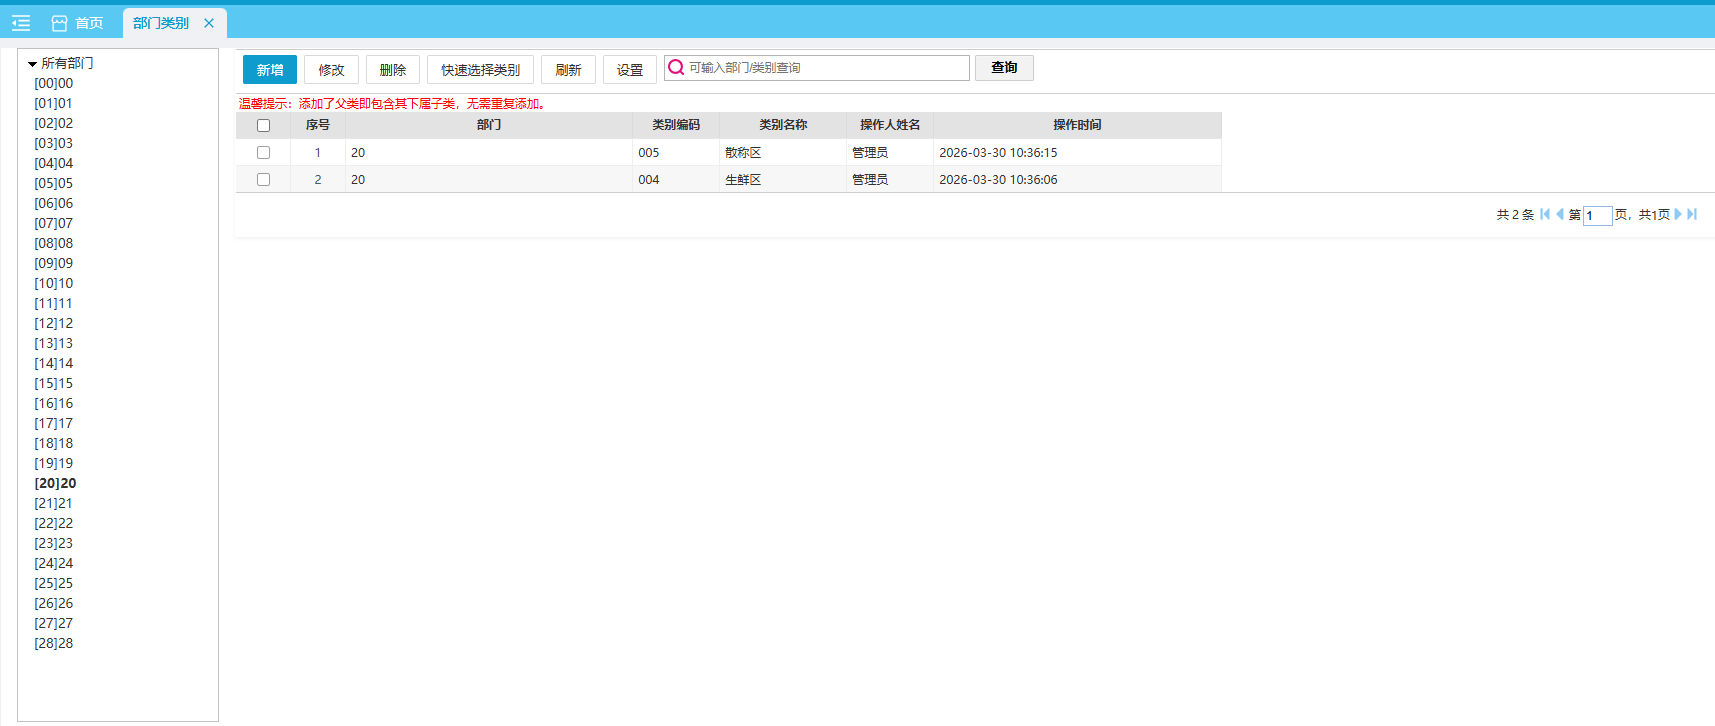This screenshot has width=1715, height=726.
Task: Check the row for 生鲜区
Action: click(x=263, y=179)
